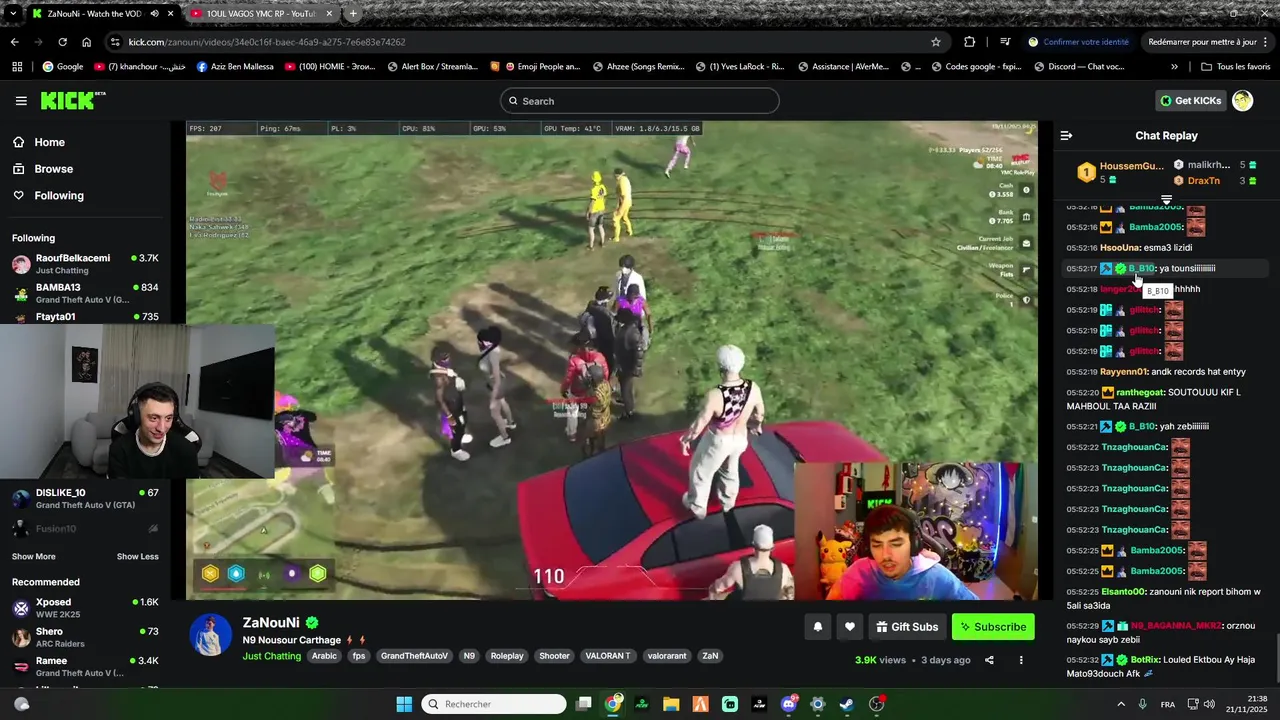Open the Just Chatting category link

click(271, 656)
